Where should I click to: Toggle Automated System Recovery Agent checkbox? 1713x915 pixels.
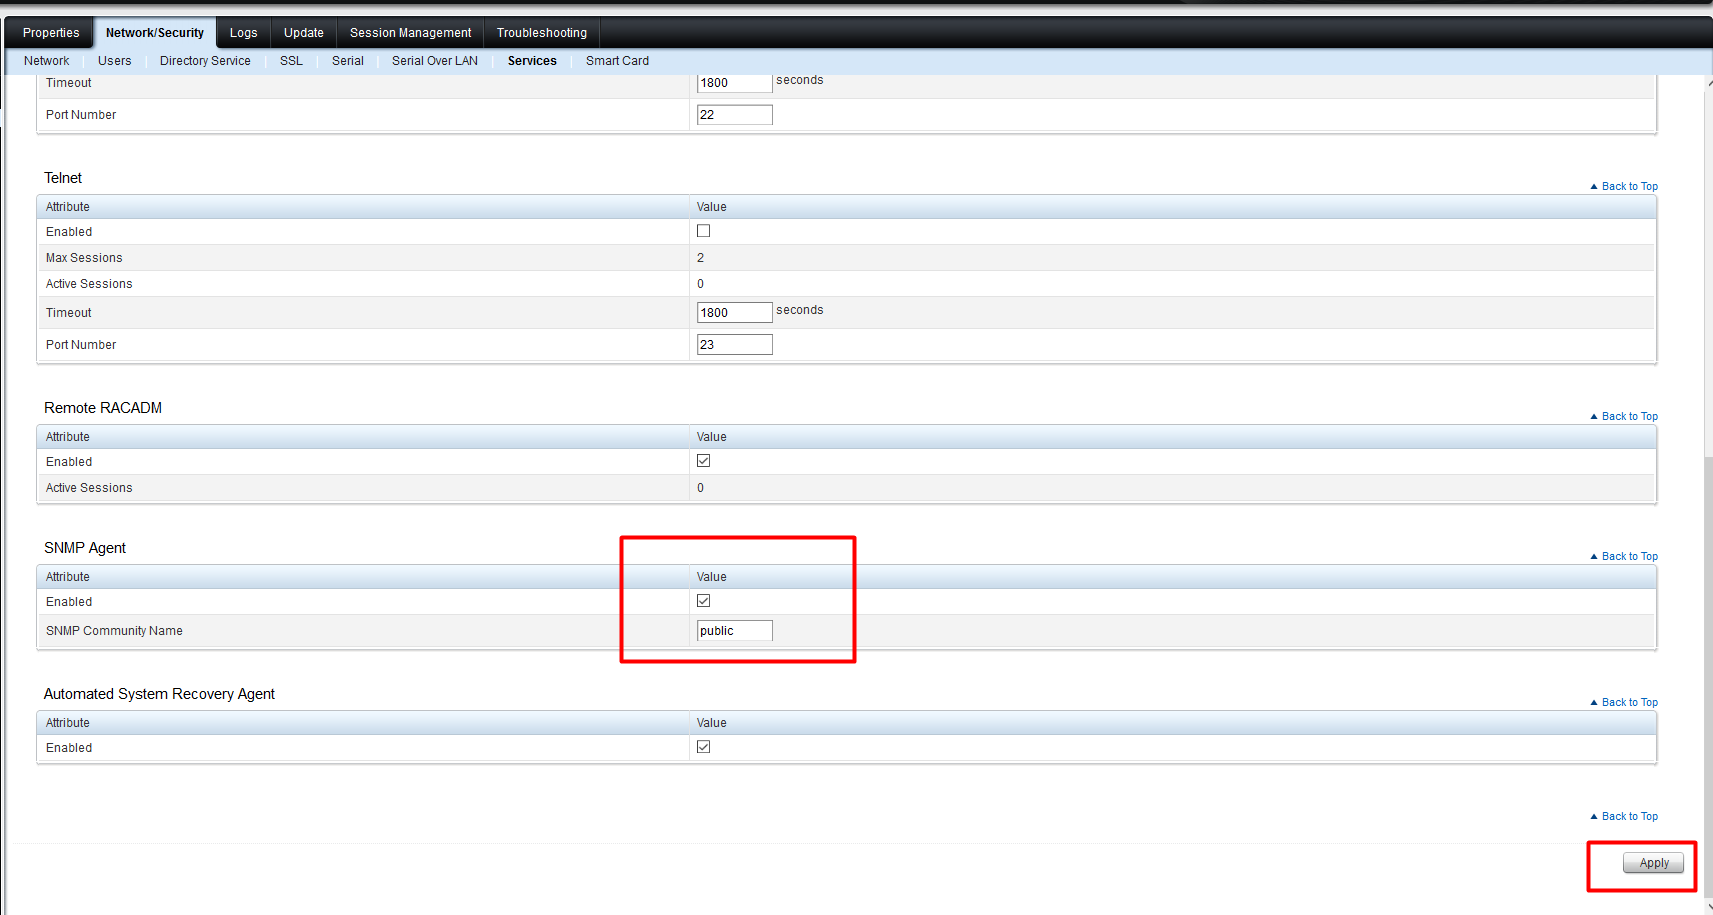point(704,747)
